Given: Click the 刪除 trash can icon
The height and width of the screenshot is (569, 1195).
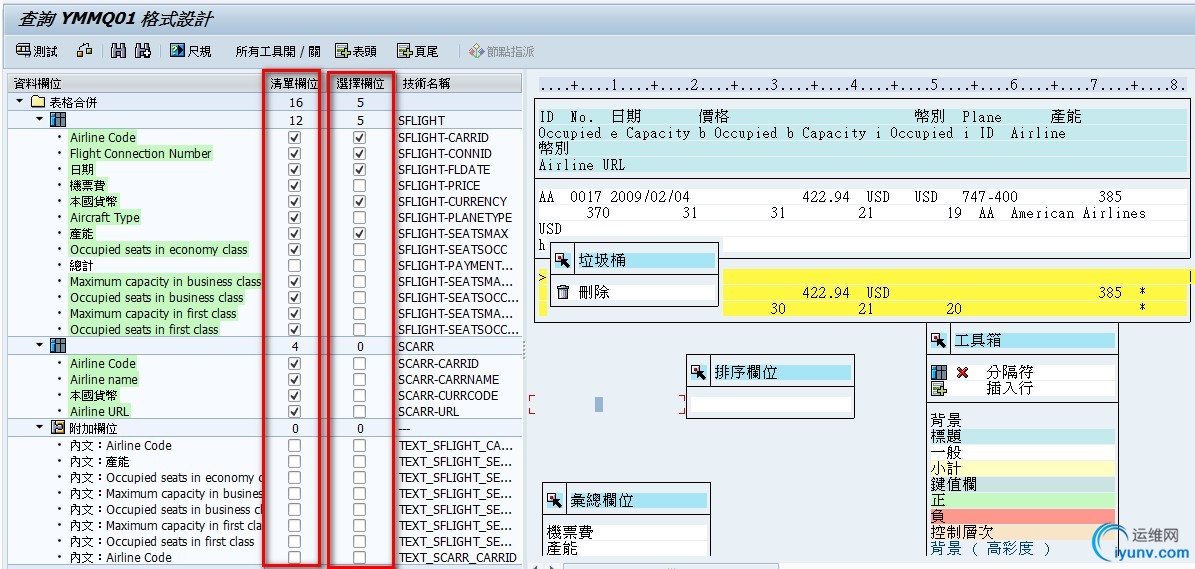Looking at the screenshot, I should click(x=563, y=292).
